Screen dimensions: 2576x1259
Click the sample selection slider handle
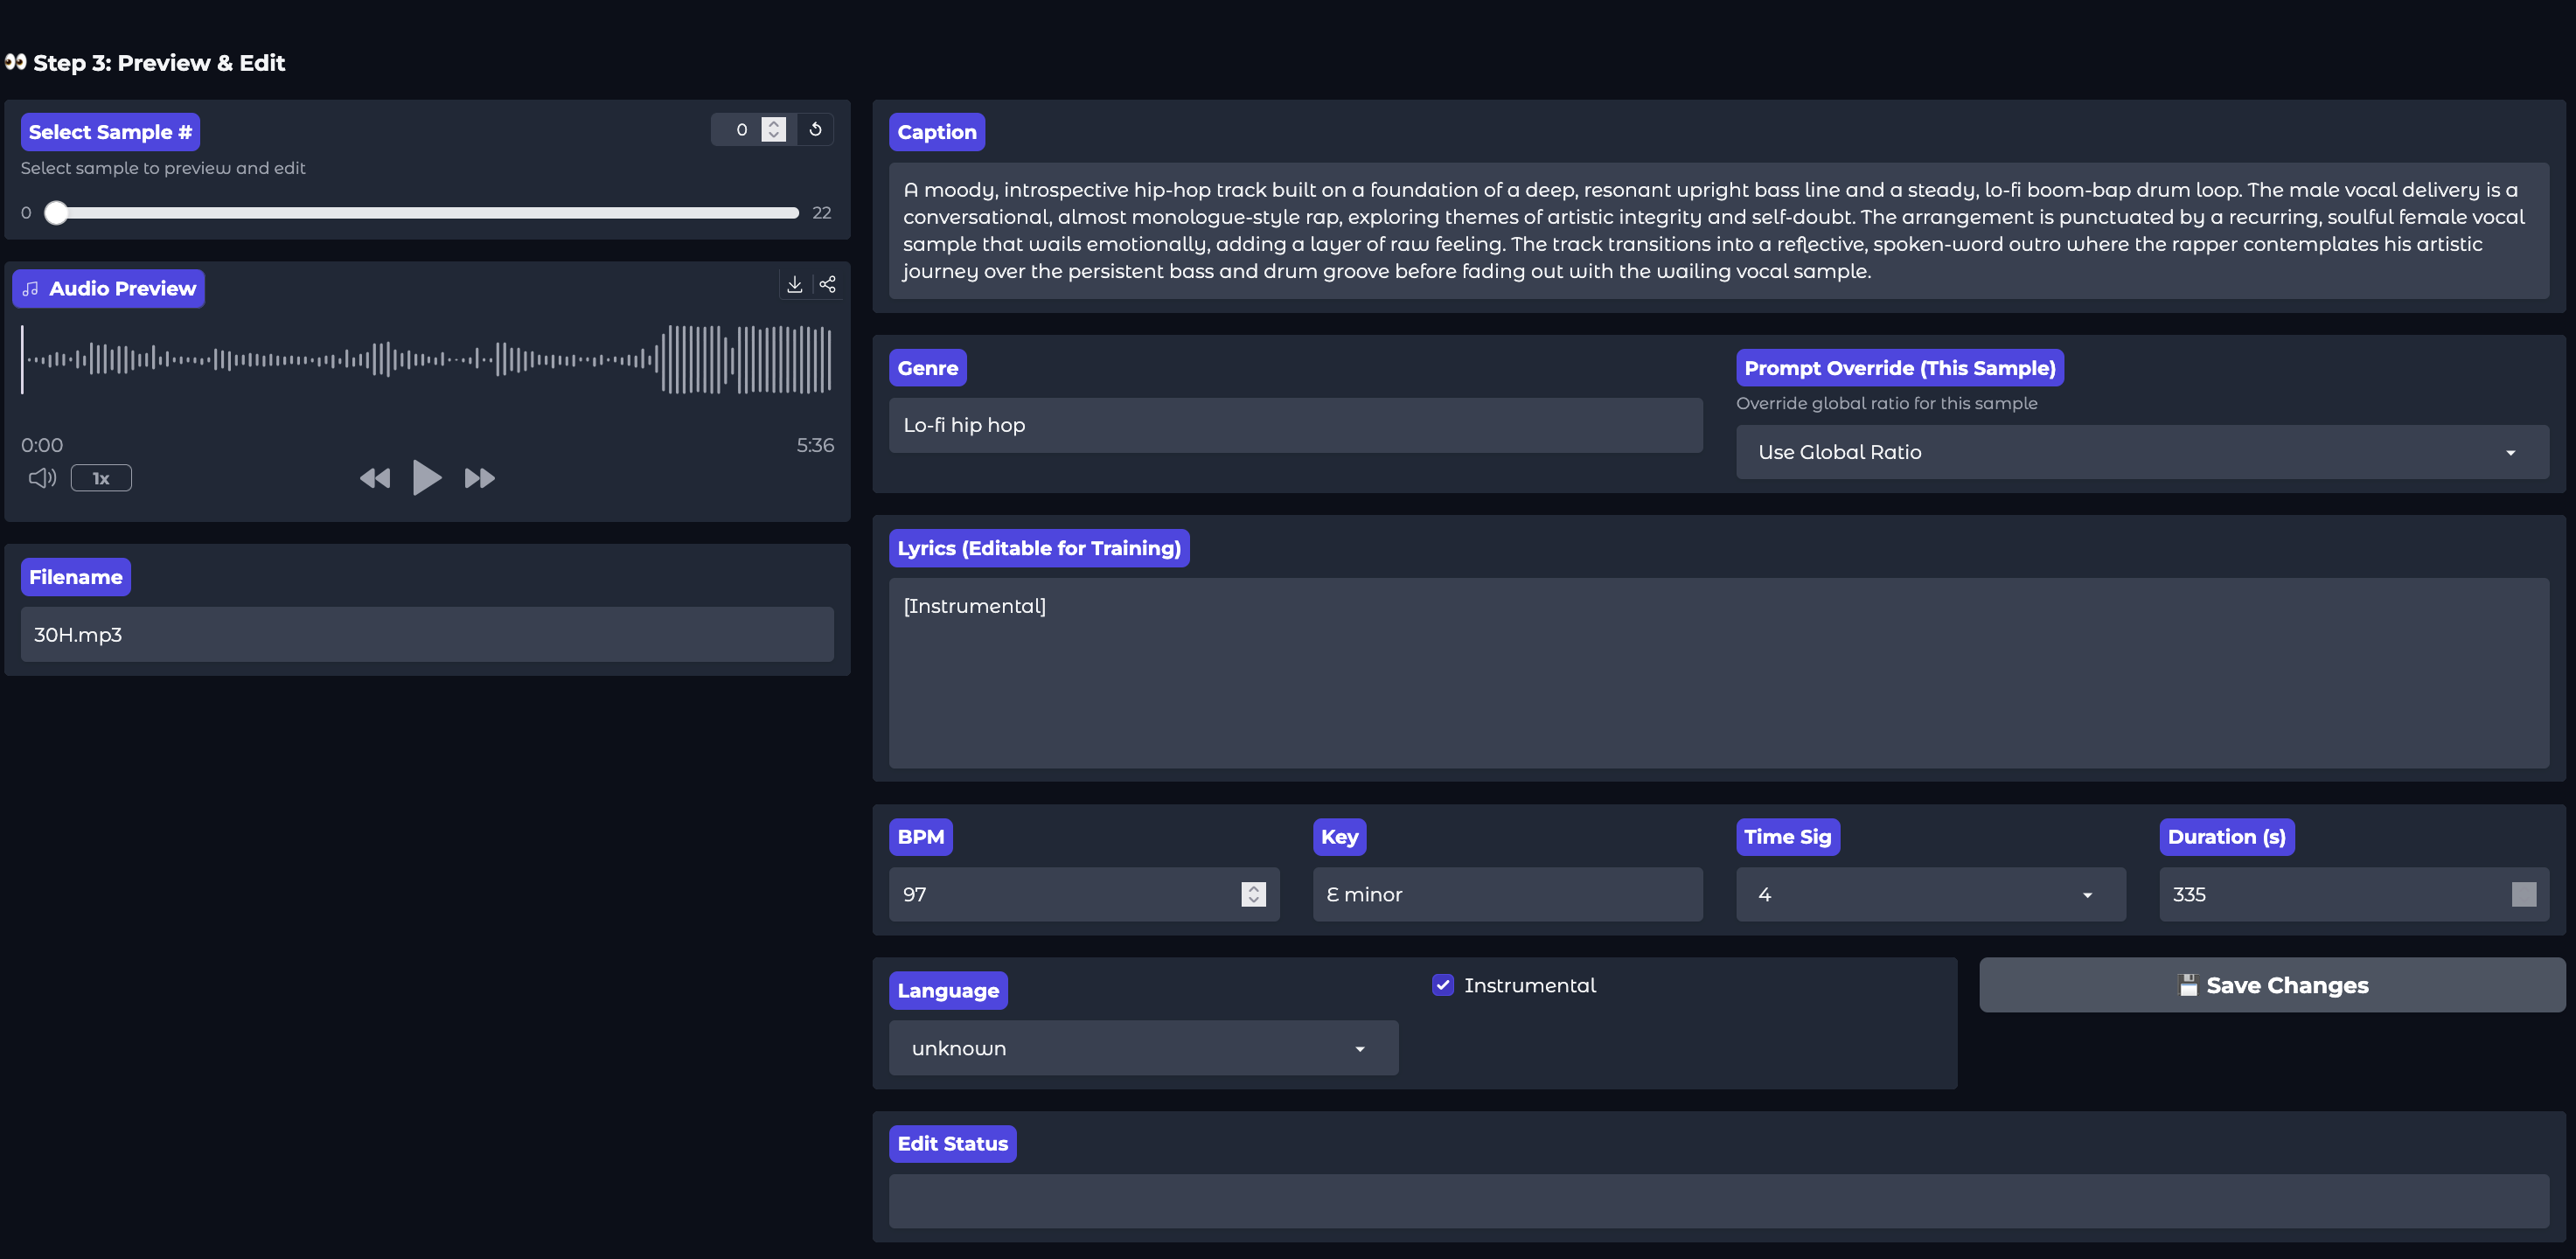tap(57, 212)
